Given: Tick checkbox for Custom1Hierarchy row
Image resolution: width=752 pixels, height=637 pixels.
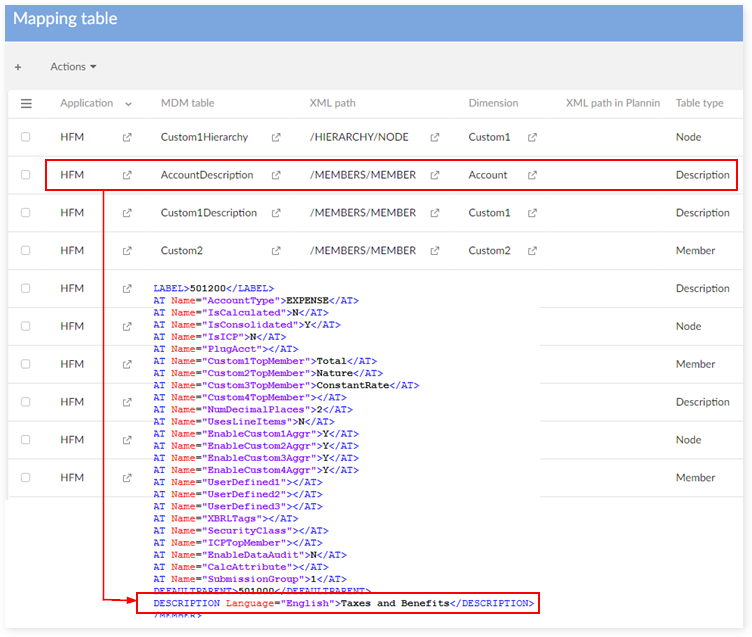Looking at the screenshot, I should [x=25, y=137].
